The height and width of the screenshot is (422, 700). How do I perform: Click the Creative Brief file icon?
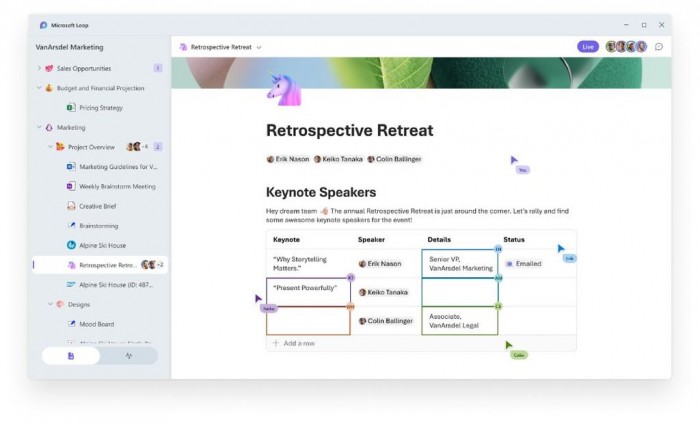click(71, 206)
